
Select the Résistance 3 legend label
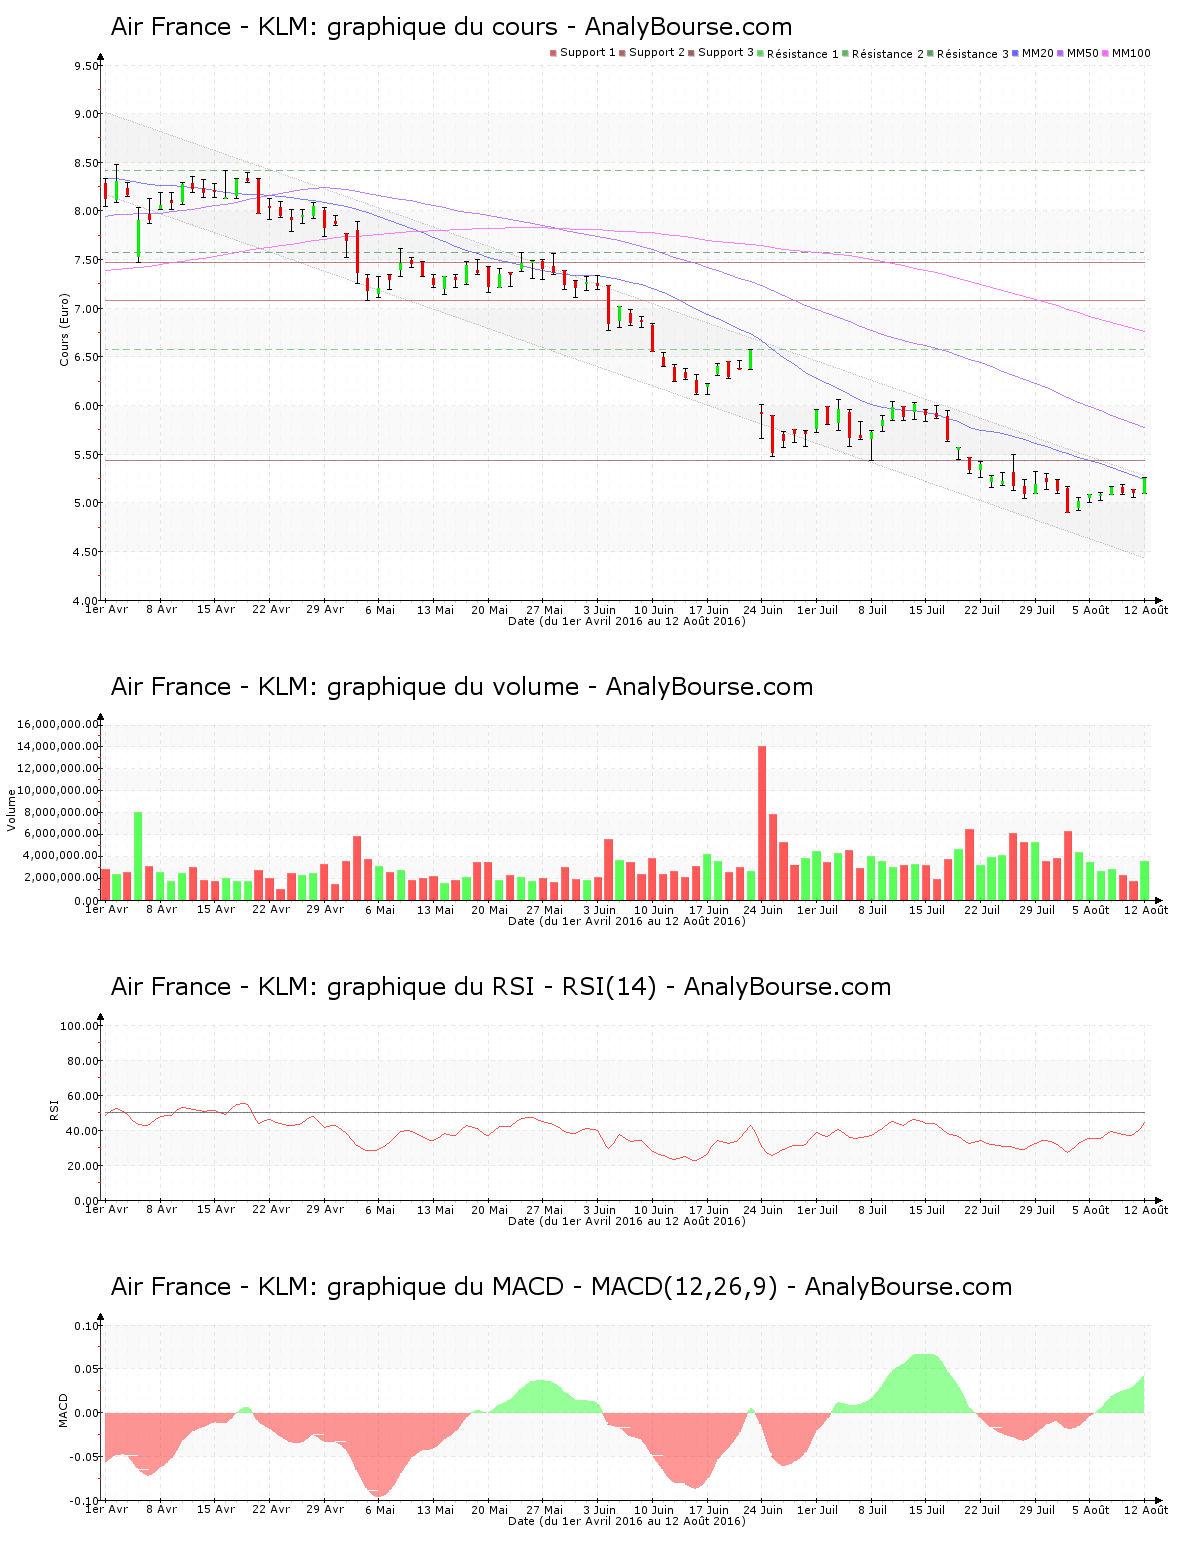[x=973, y=54]
